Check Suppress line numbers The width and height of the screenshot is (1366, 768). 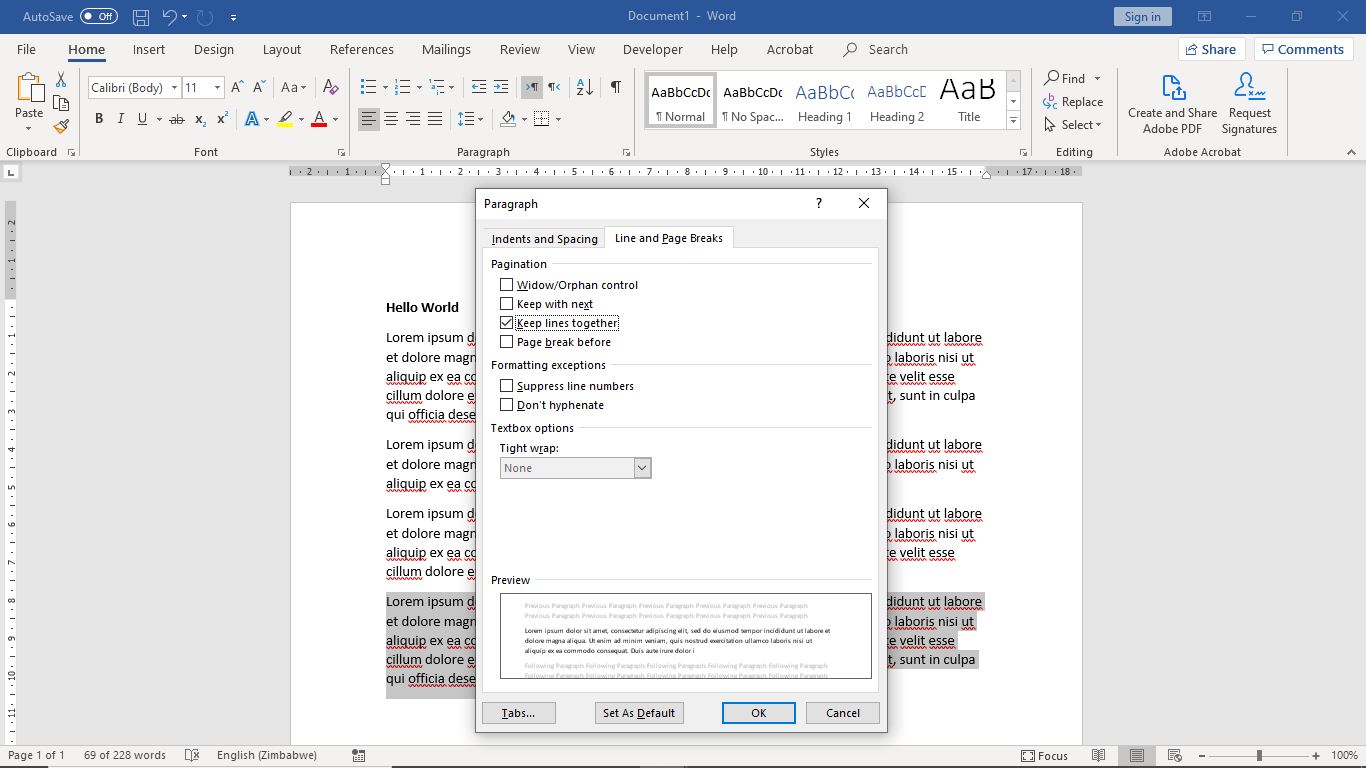pyautogui.click(x=507, y=386)
